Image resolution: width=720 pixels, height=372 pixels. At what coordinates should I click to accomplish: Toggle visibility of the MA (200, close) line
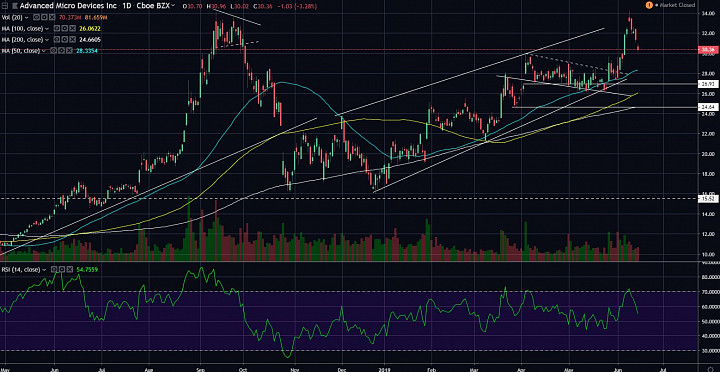click(57, 39)
